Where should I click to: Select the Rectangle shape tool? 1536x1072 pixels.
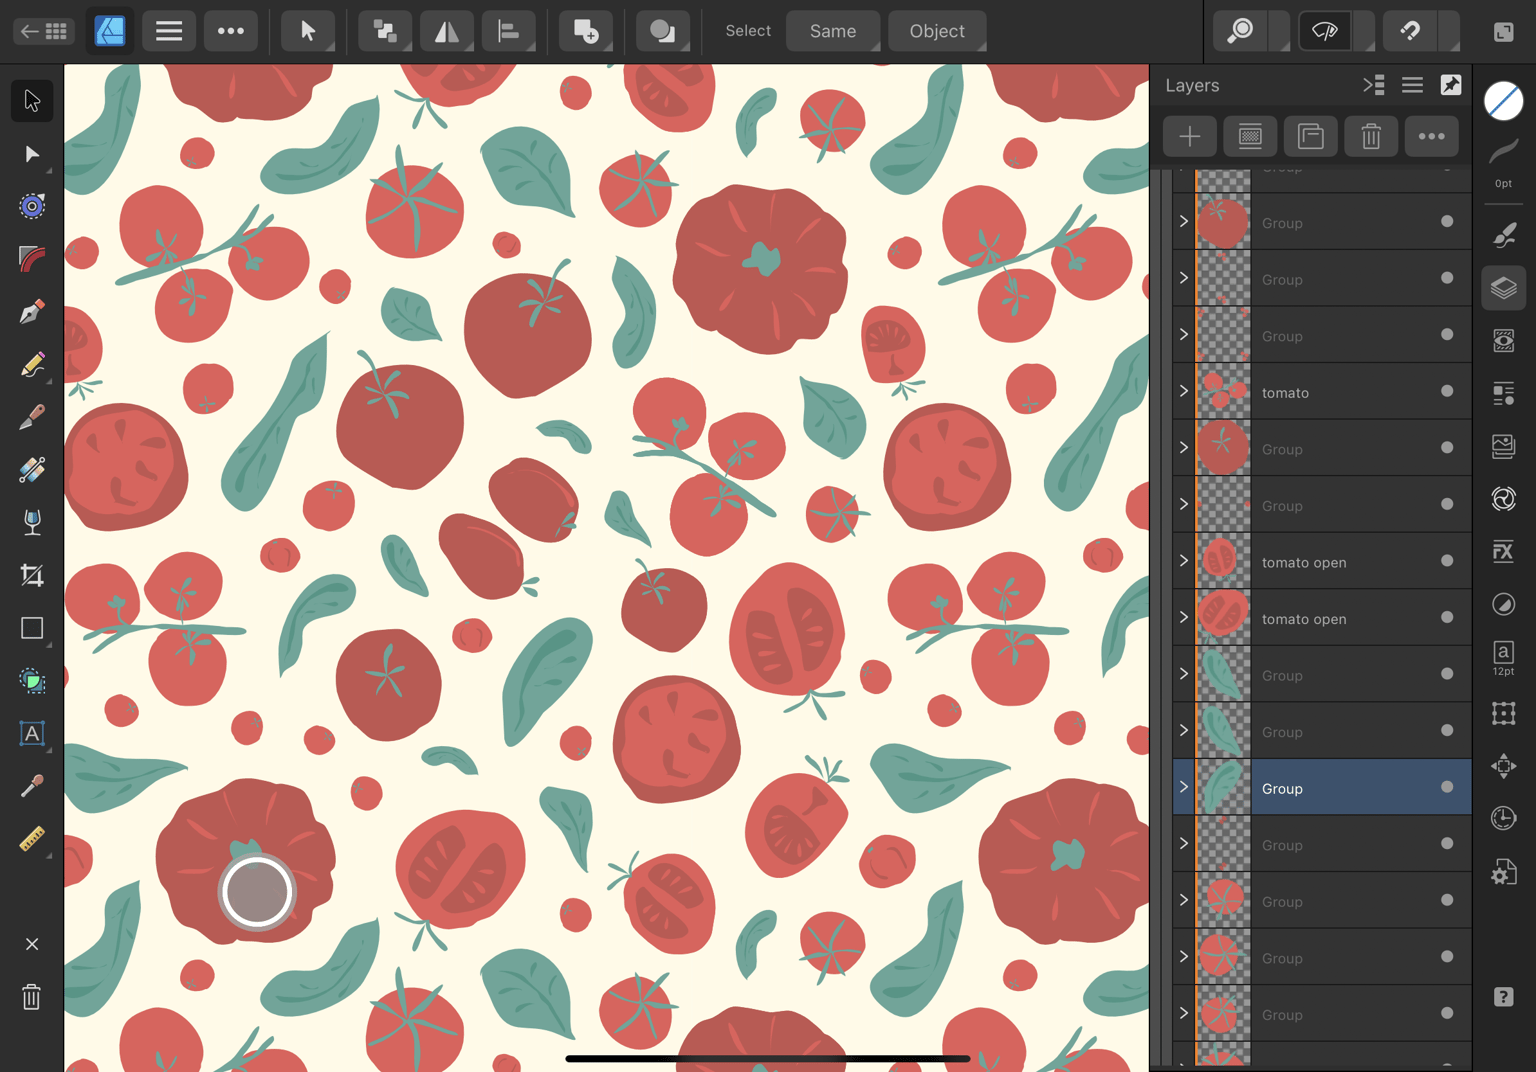[32, 628]
